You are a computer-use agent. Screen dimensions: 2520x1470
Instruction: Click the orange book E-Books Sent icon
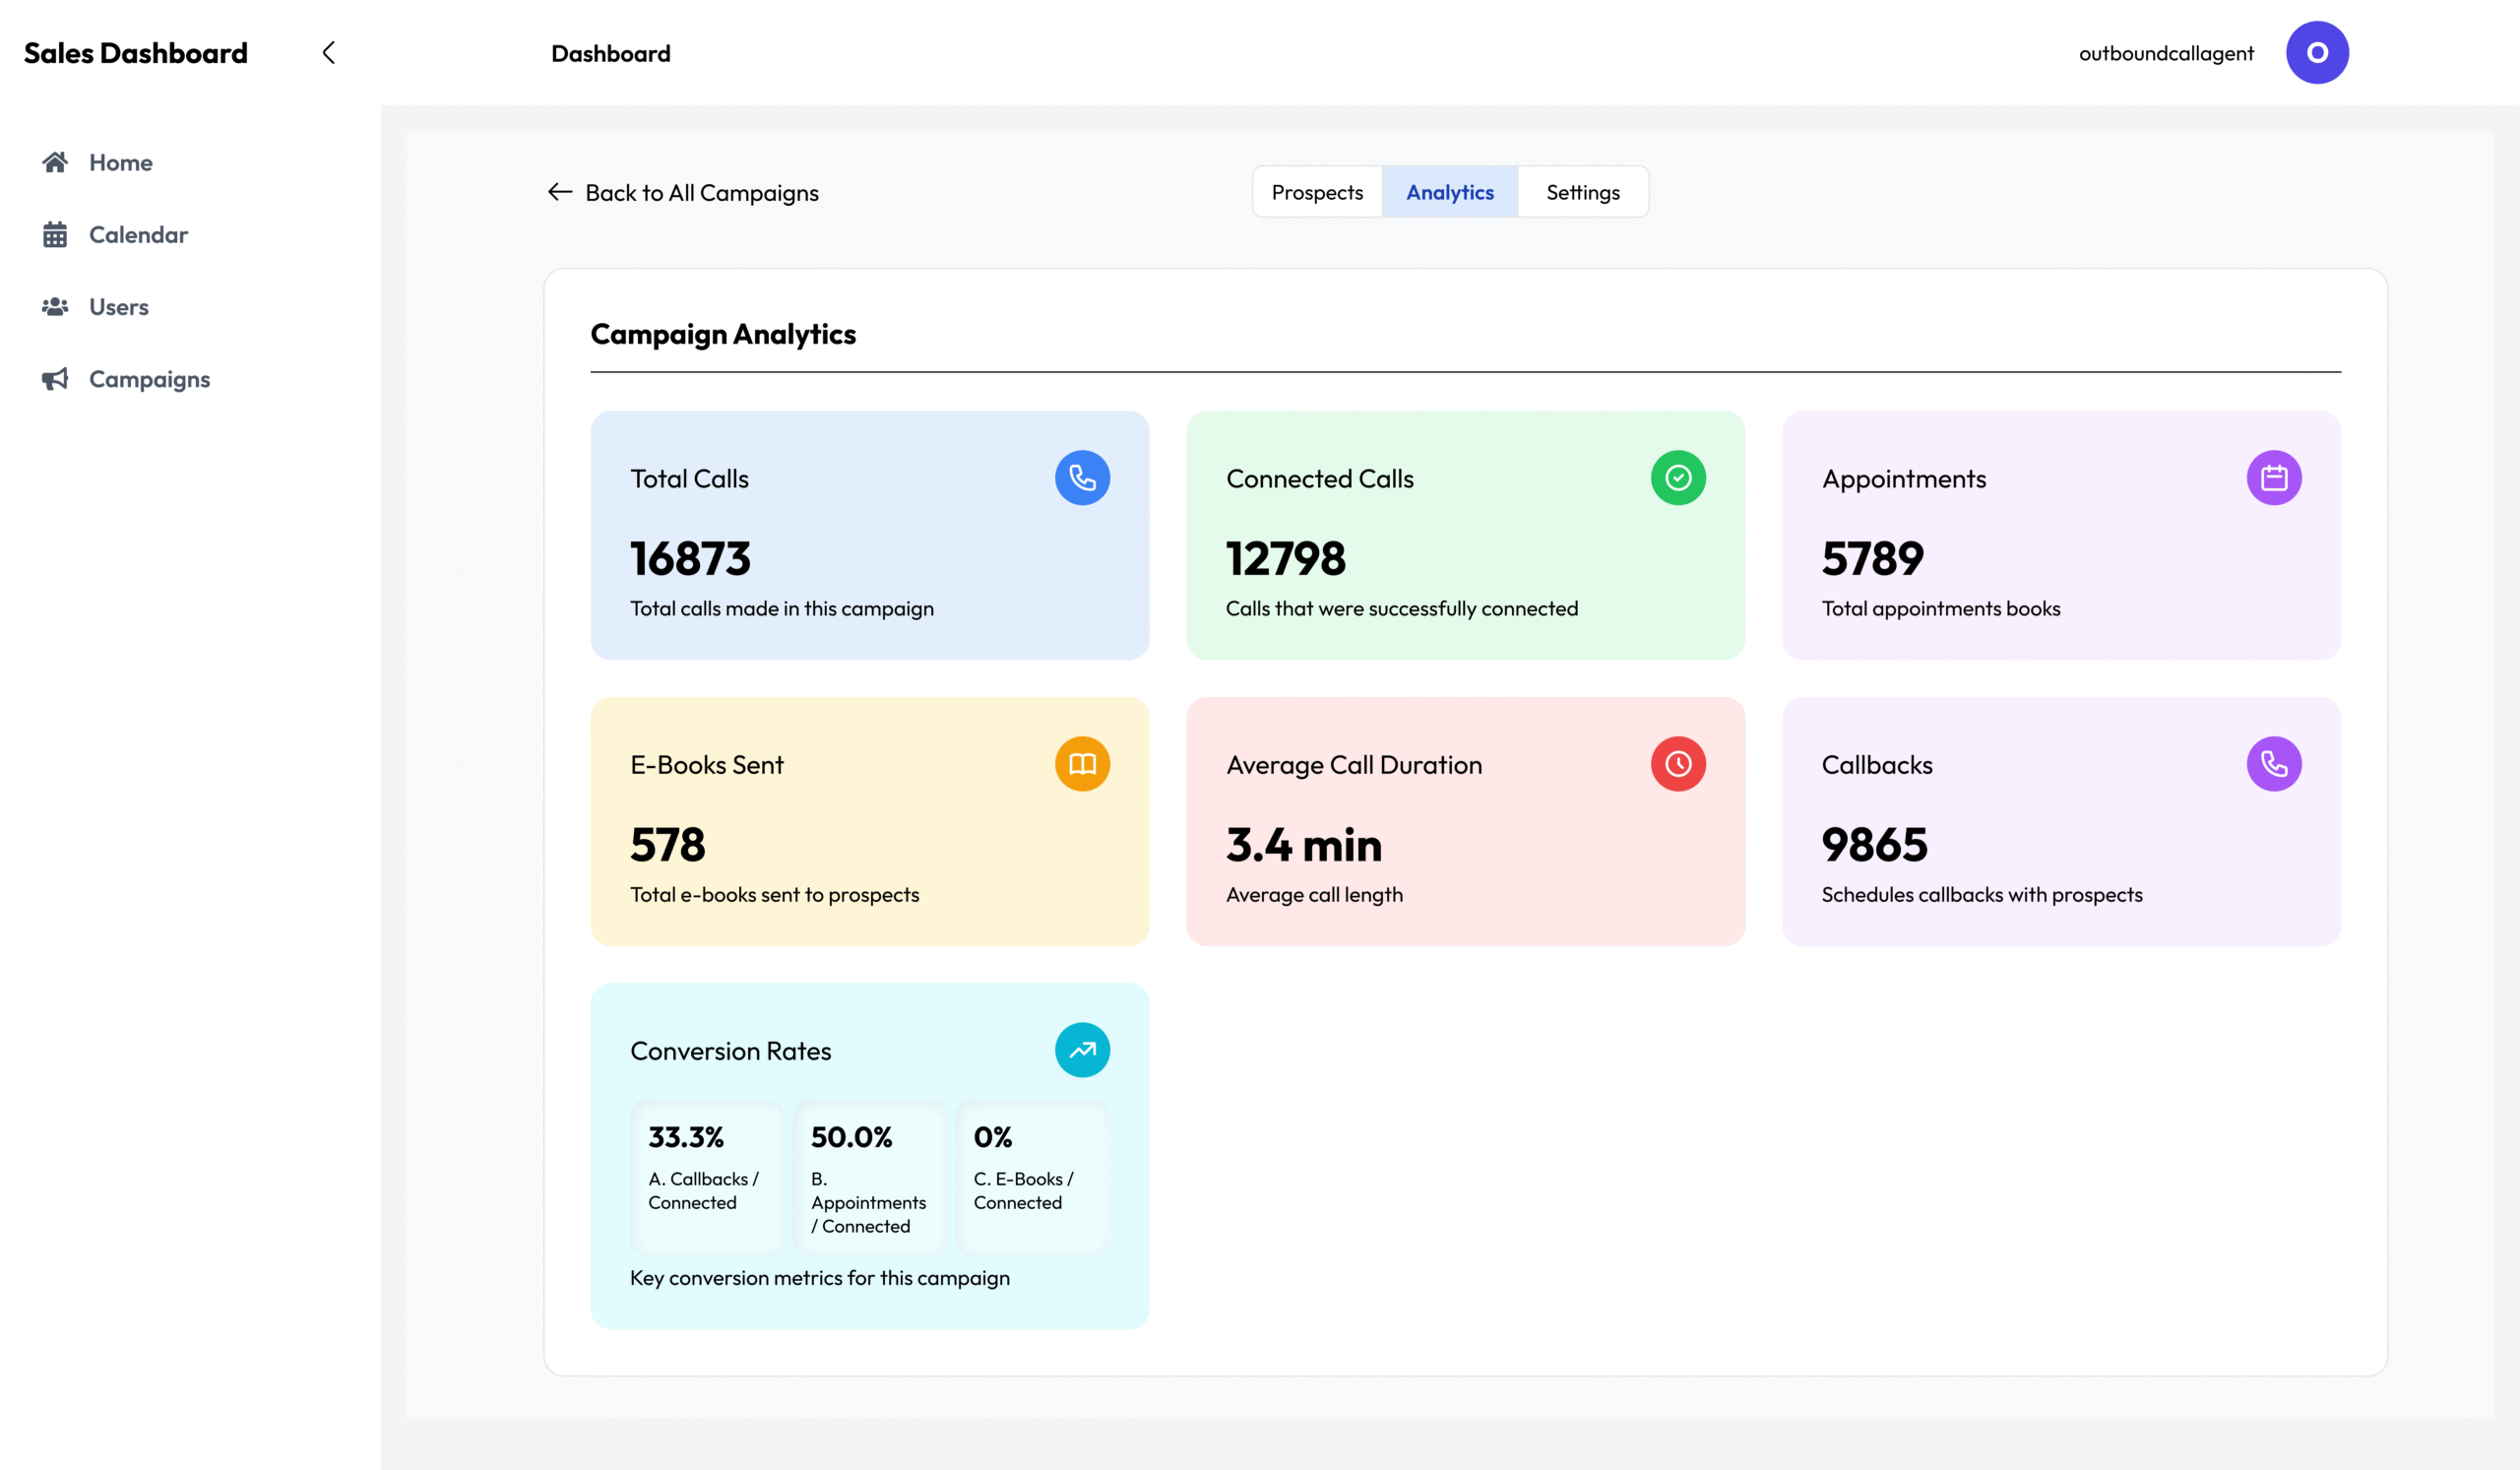coord(1082,764)
